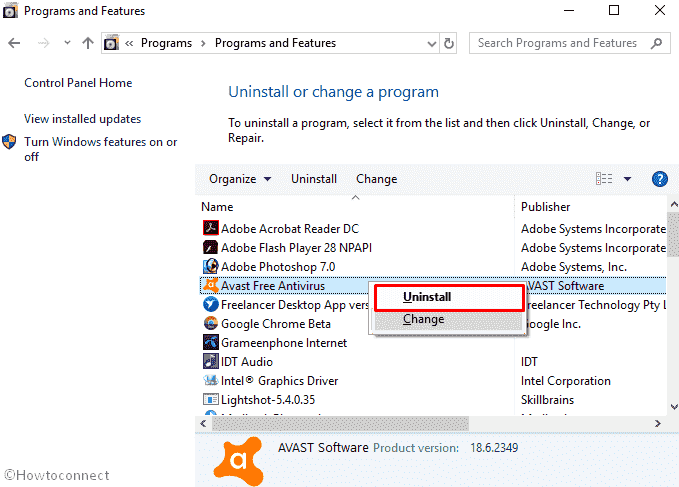
Task: Choose Uninstall from the context menu
Action: [x=427, y=297]
